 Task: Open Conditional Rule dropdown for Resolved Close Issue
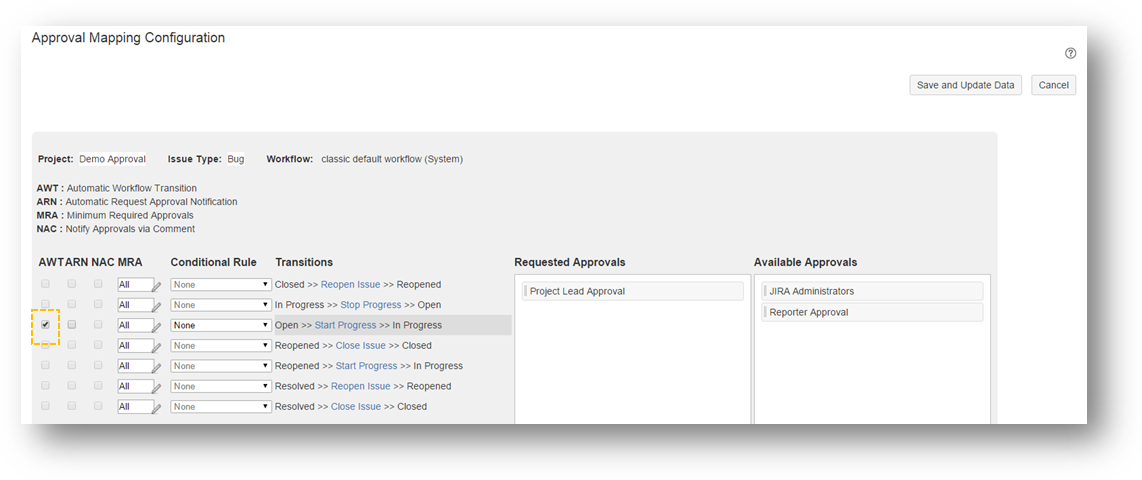220,407
